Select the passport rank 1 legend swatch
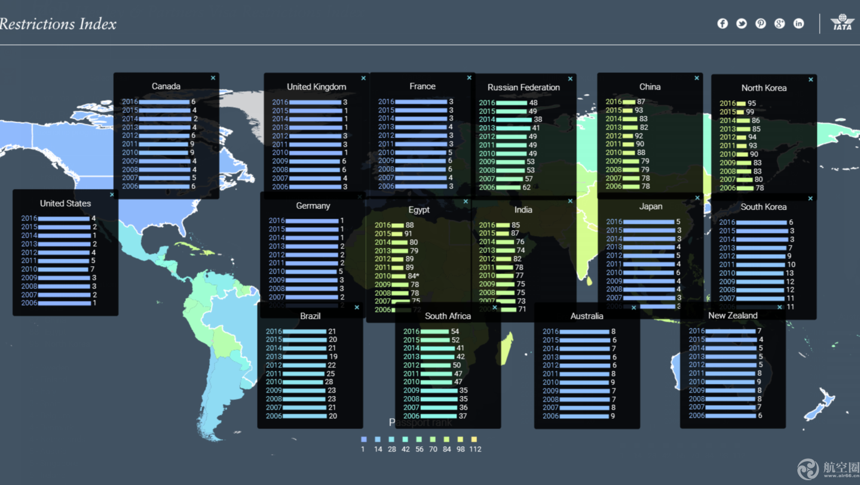 (363, 439)
